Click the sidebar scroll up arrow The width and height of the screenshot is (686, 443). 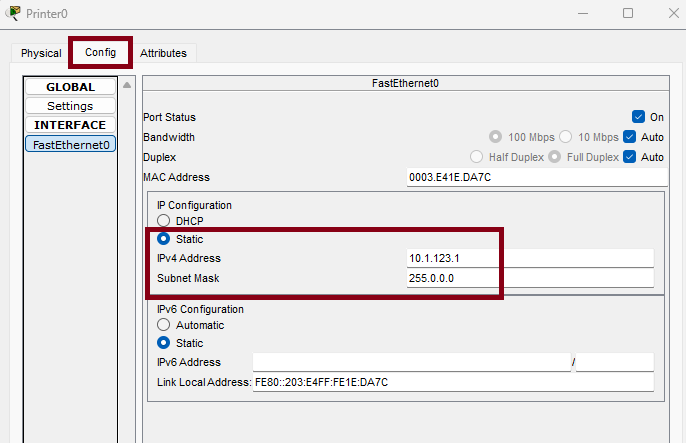coord(127,85)
